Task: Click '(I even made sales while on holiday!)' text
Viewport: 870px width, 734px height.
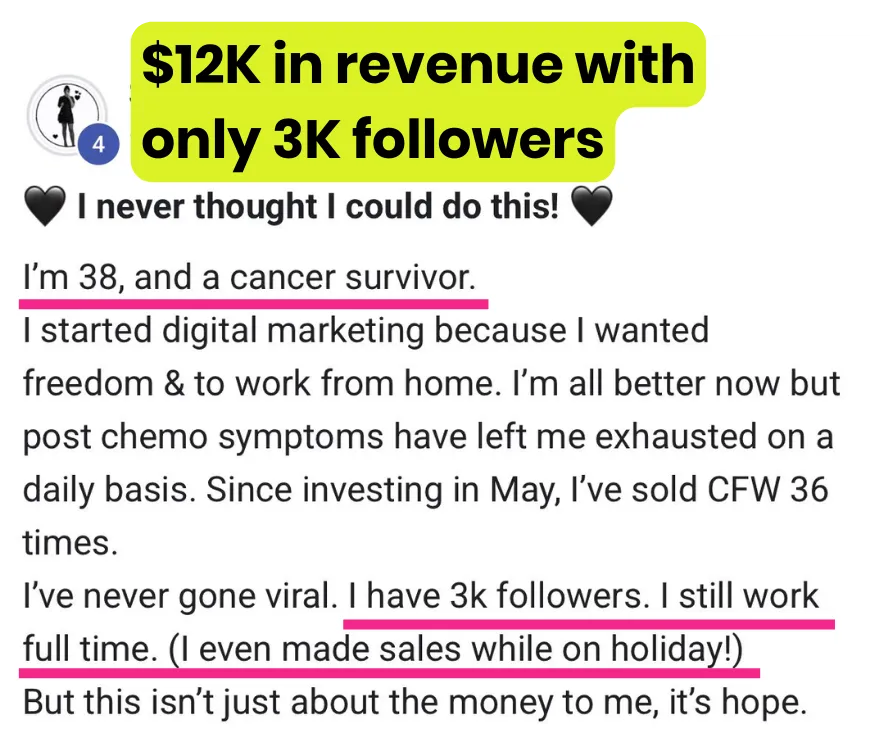Action: pos(456,650)
